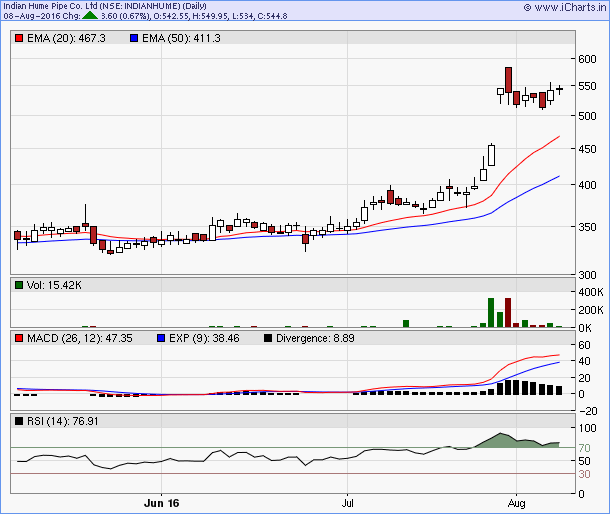The height and width of the screenshot is (514, 610).
Task: Click the chart title 'Indian Hume Pipe Co. Ltd'
Action: pyautogui.click(x=50, y=6)
